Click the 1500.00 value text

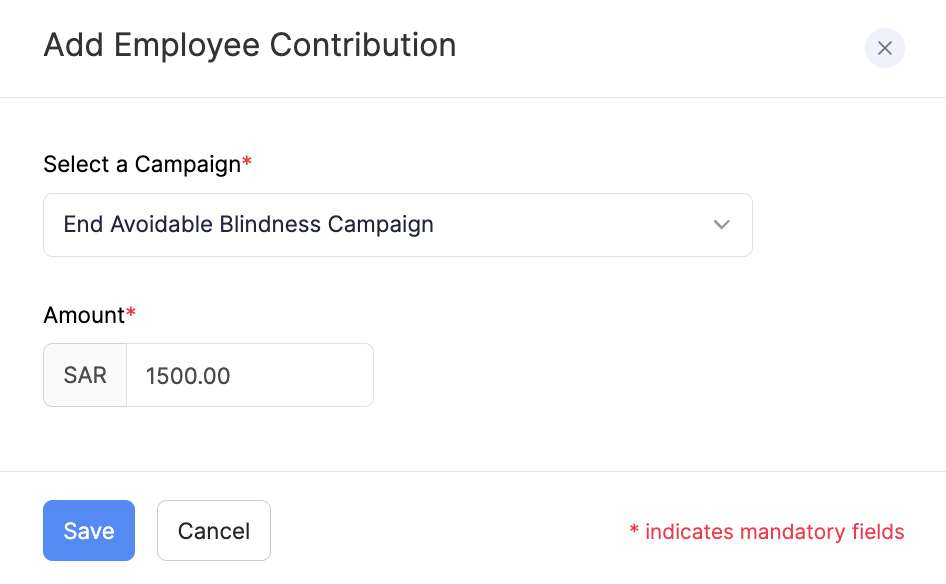(x=188, y=376)
